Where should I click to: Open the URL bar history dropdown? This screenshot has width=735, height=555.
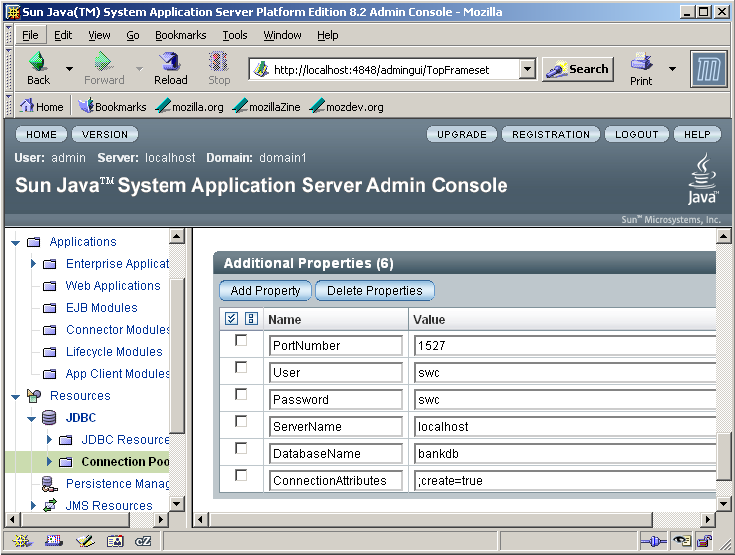pyautogui.click(x=527, y=69)
